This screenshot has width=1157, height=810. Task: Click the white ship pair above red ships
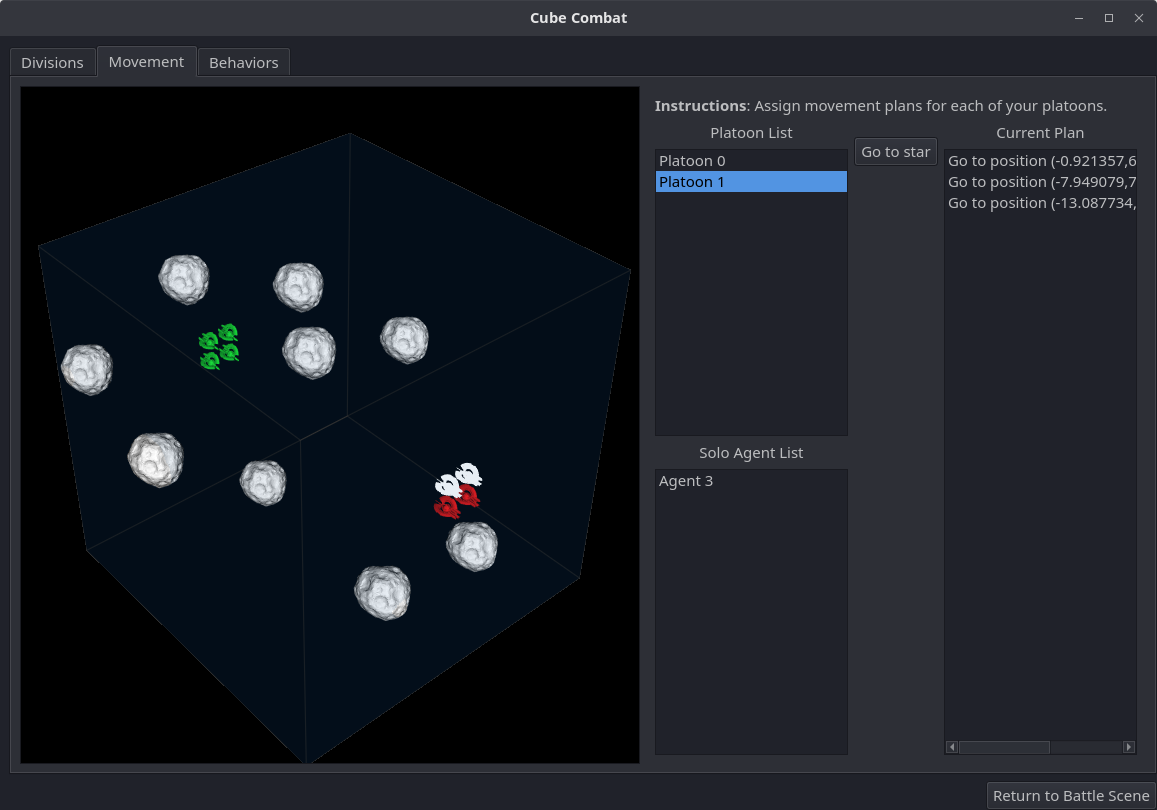coord(458,479)
